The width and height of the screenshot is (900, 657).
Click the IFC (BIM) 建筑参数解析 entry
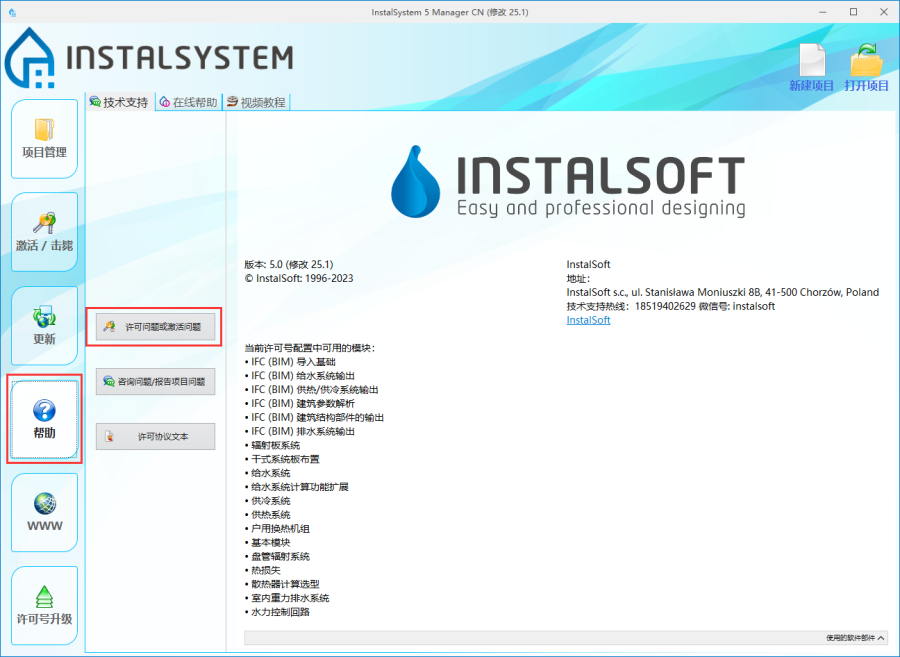pos(300,403)
